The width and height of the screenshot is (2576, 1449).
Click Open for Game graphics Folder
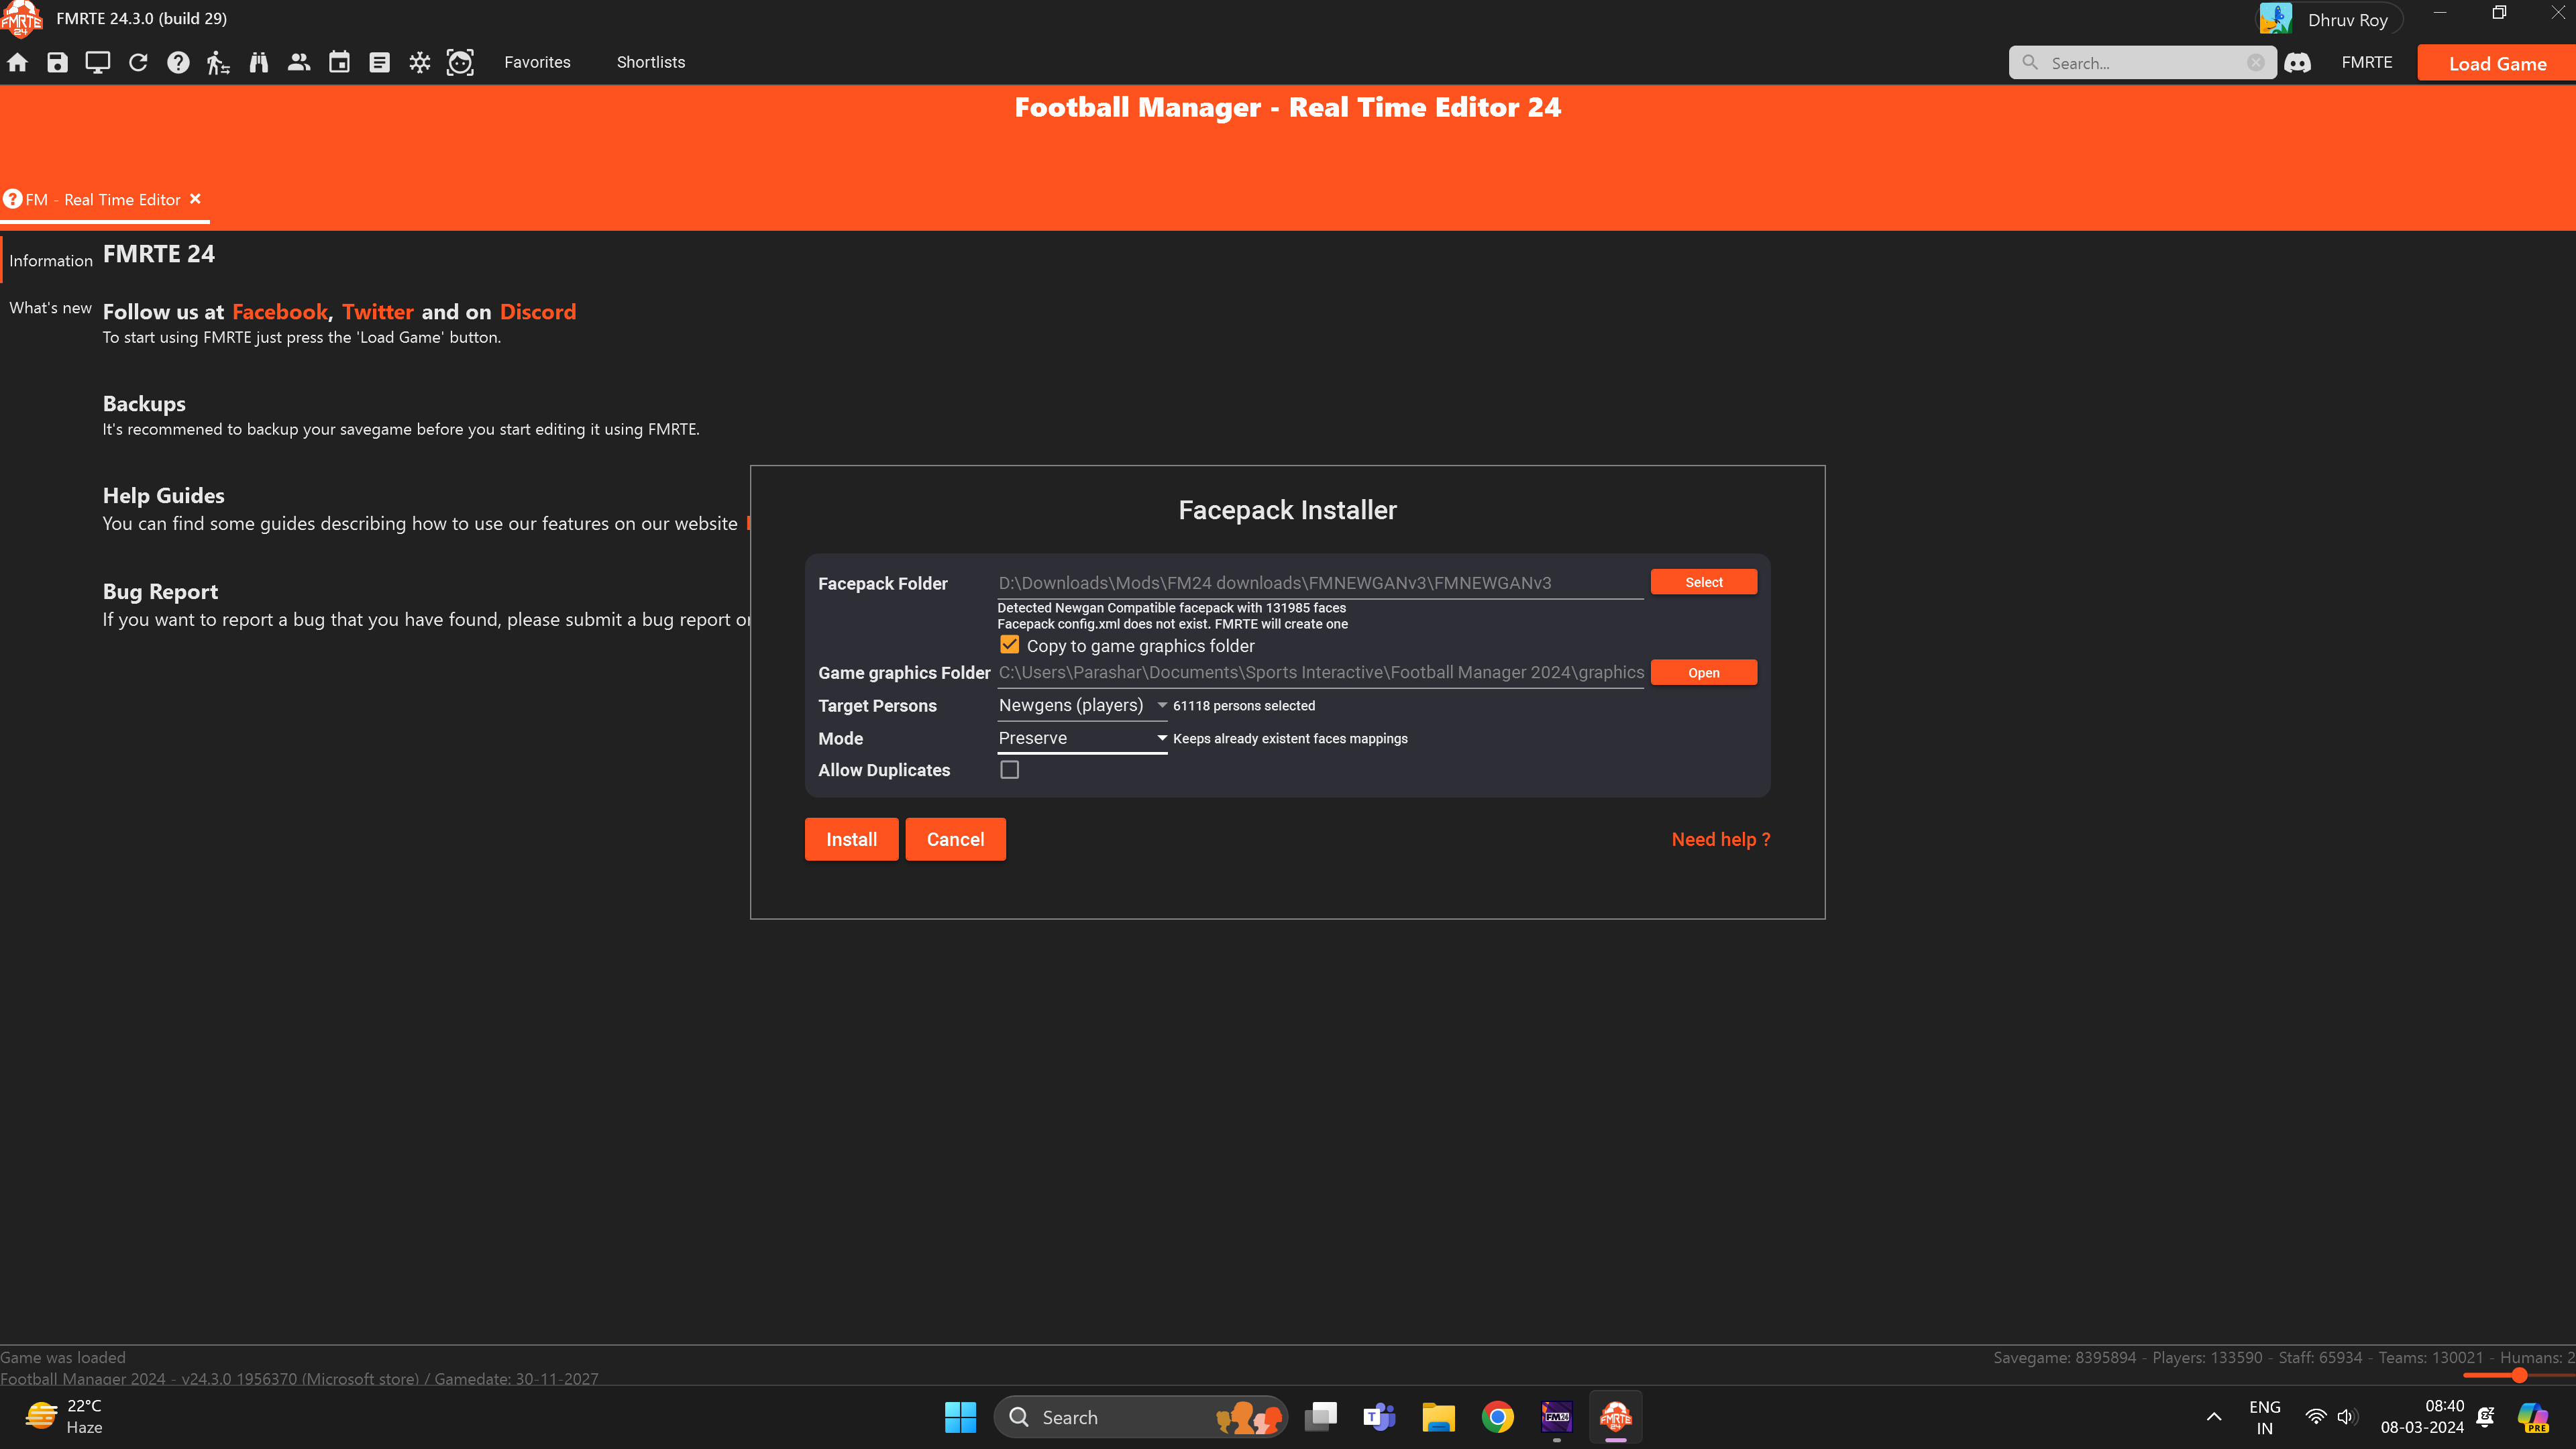click(1703, 672)
